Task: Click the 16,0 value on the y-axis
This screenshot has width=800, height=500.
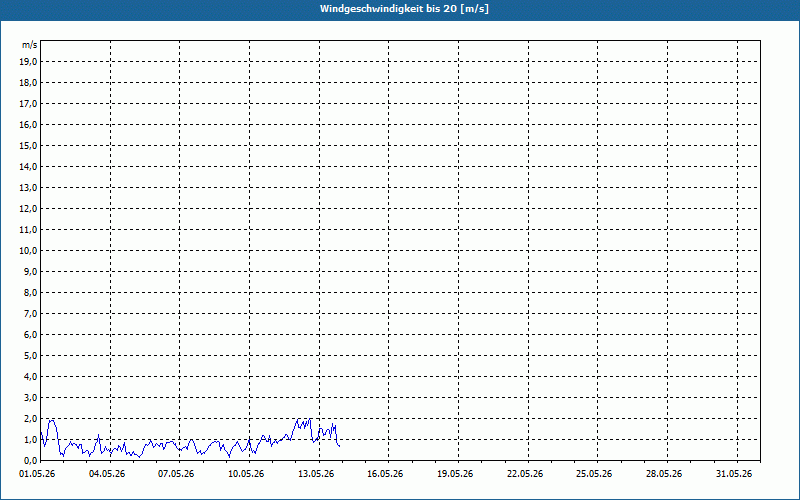Action: click(x=28, y=124)
